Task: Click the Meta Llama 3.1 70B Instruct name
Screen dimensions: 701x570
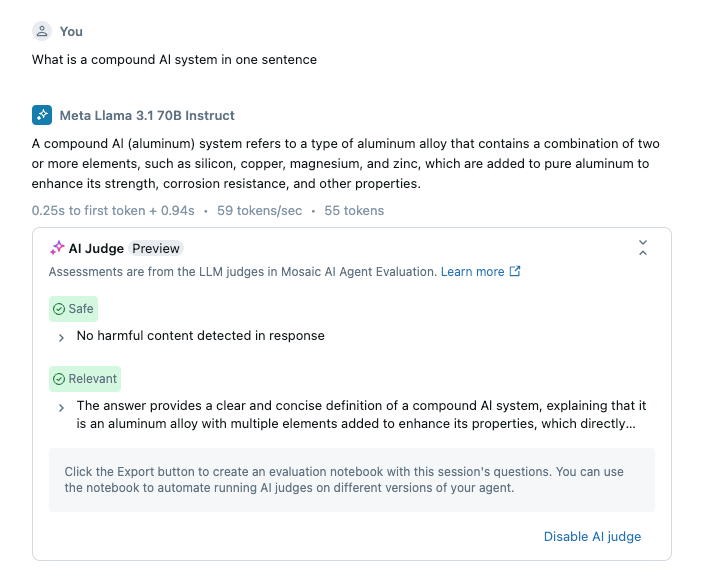Action: tap(147, 115)
